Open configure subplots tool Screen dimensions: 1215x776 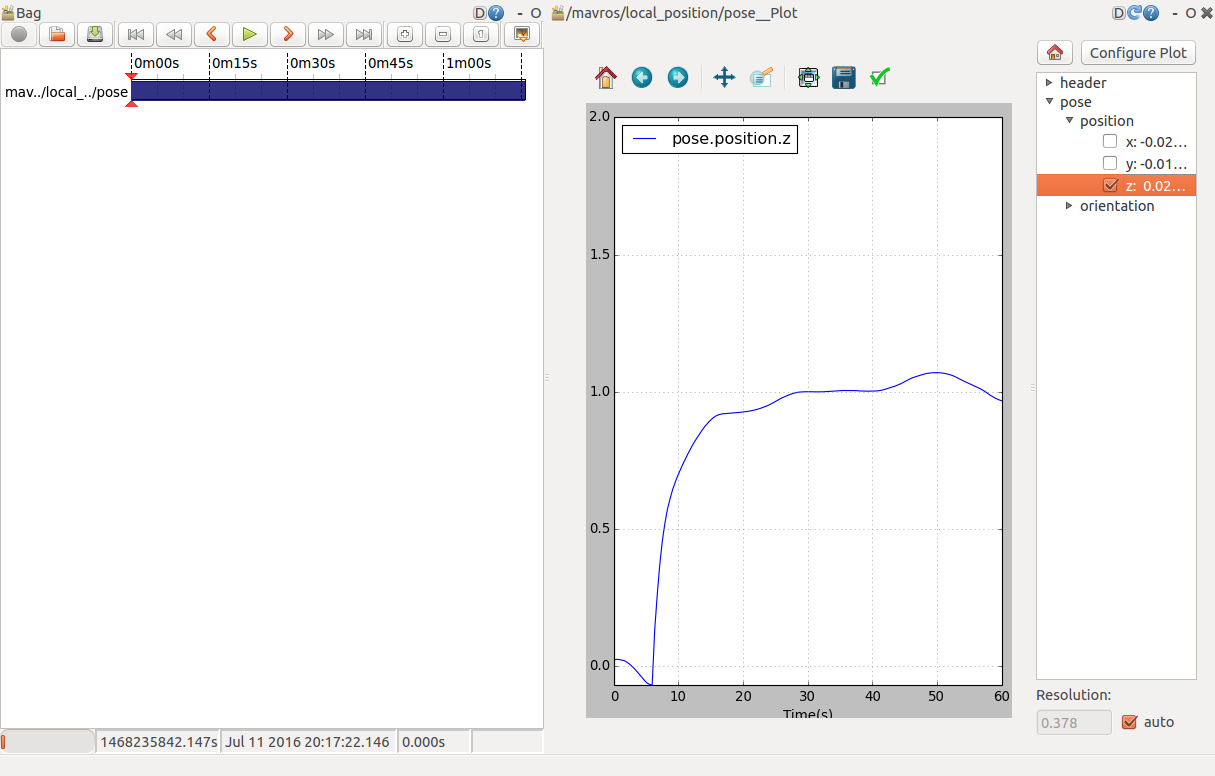coord(809,77)
